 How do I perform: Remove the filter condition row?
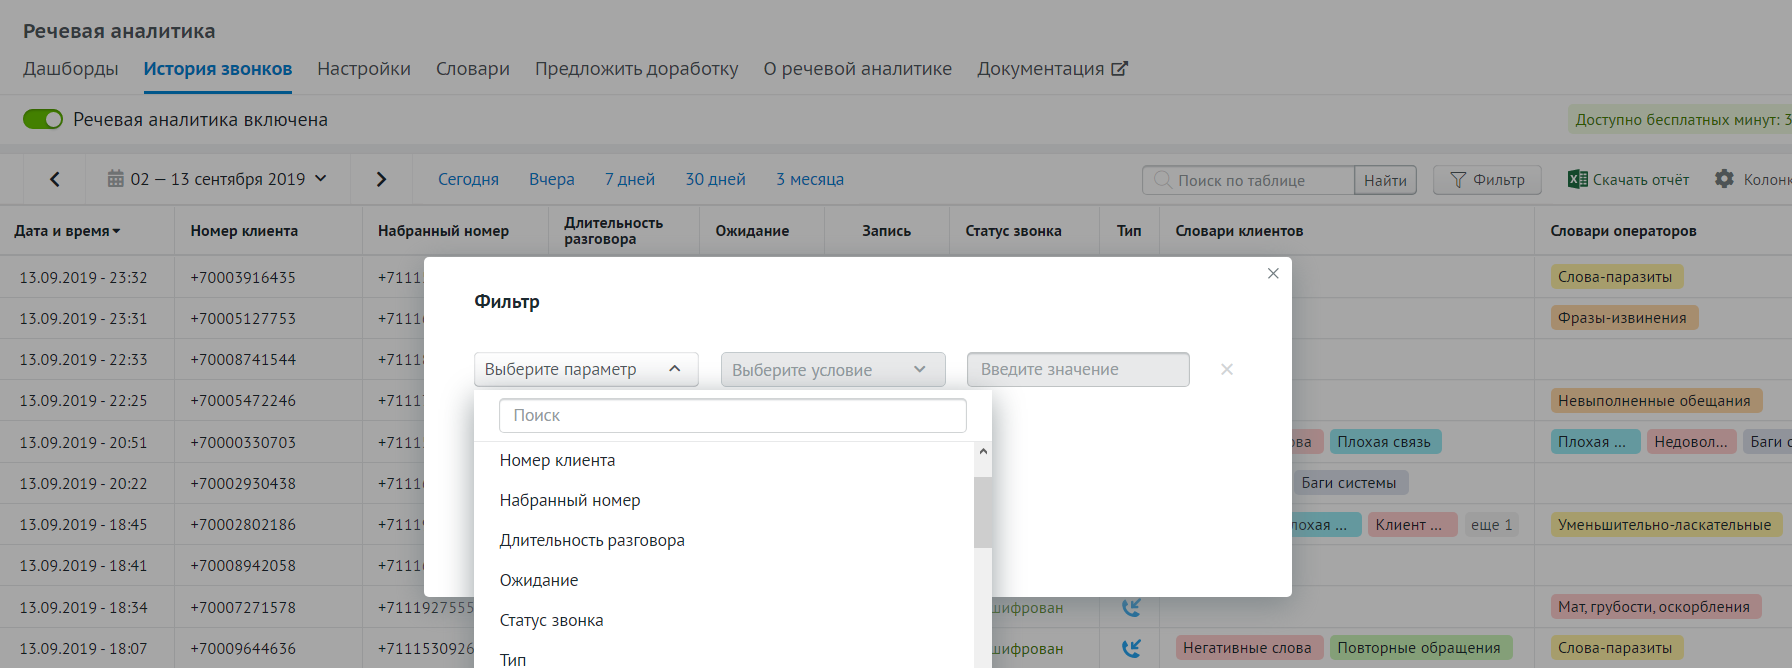(x=1227, y=370)
